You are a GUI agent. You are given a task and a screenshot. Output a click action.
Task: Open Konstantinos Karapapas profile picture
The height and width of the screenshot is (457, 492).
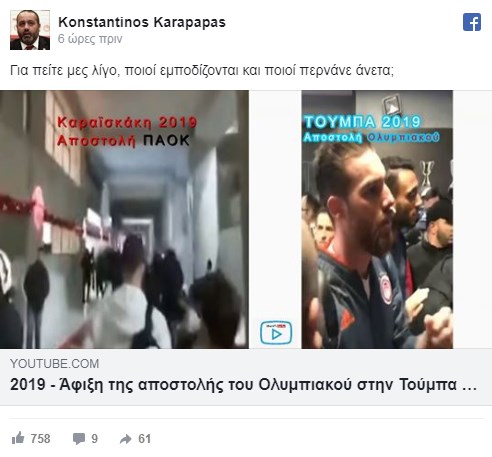30,30
